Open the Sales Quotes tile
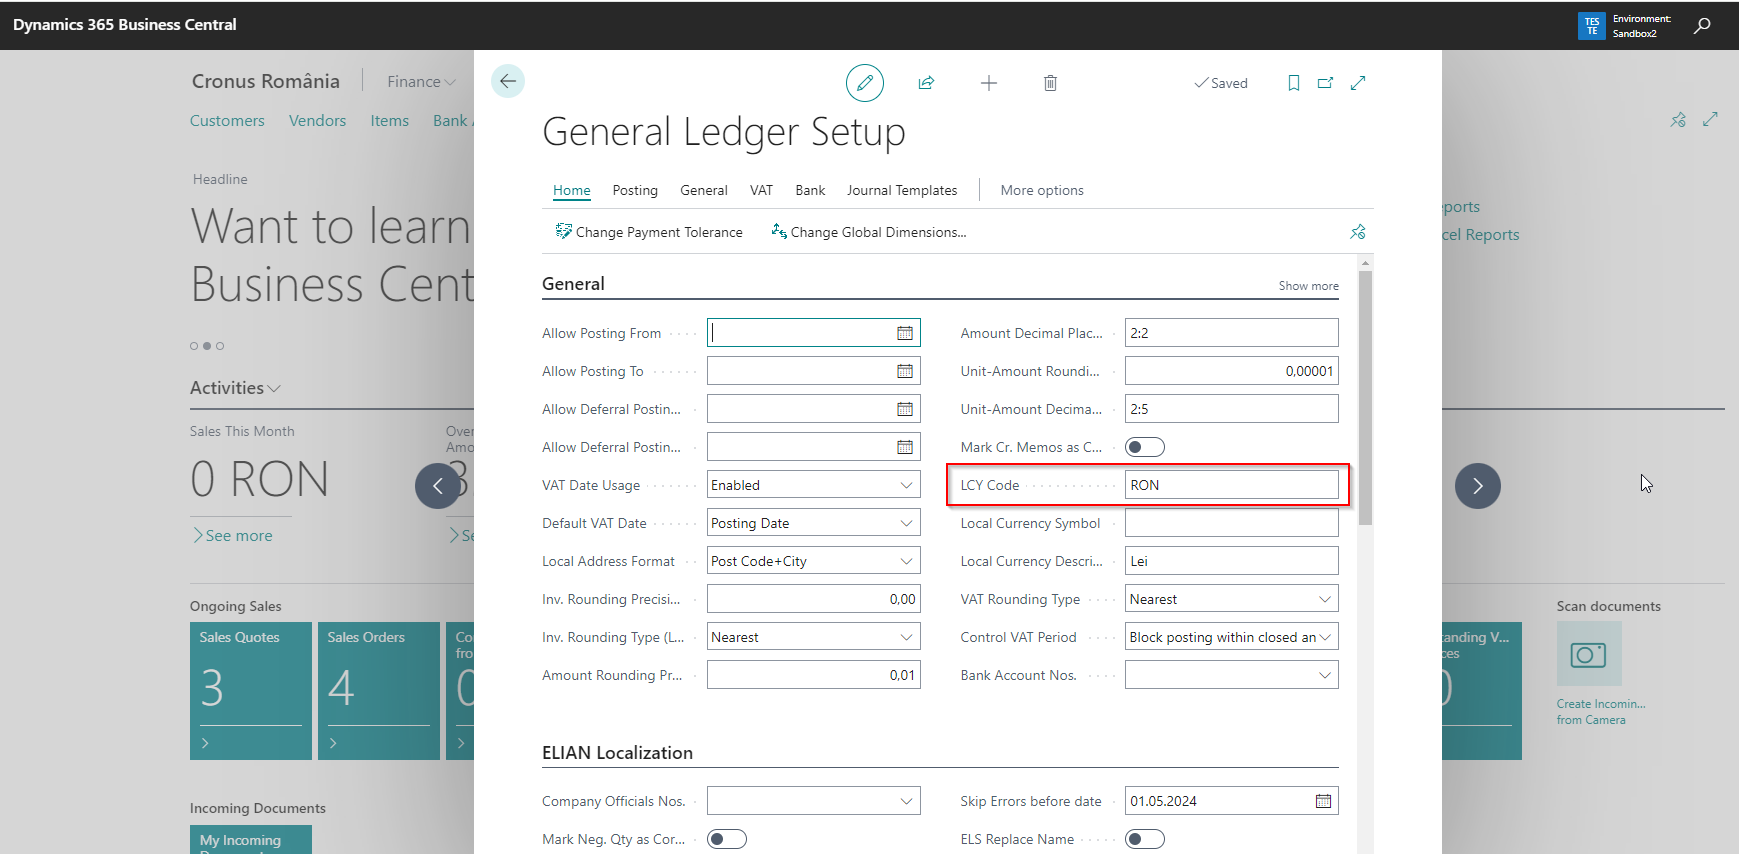This screenshot has width=1739, height=854. click(x=251, y=691)
